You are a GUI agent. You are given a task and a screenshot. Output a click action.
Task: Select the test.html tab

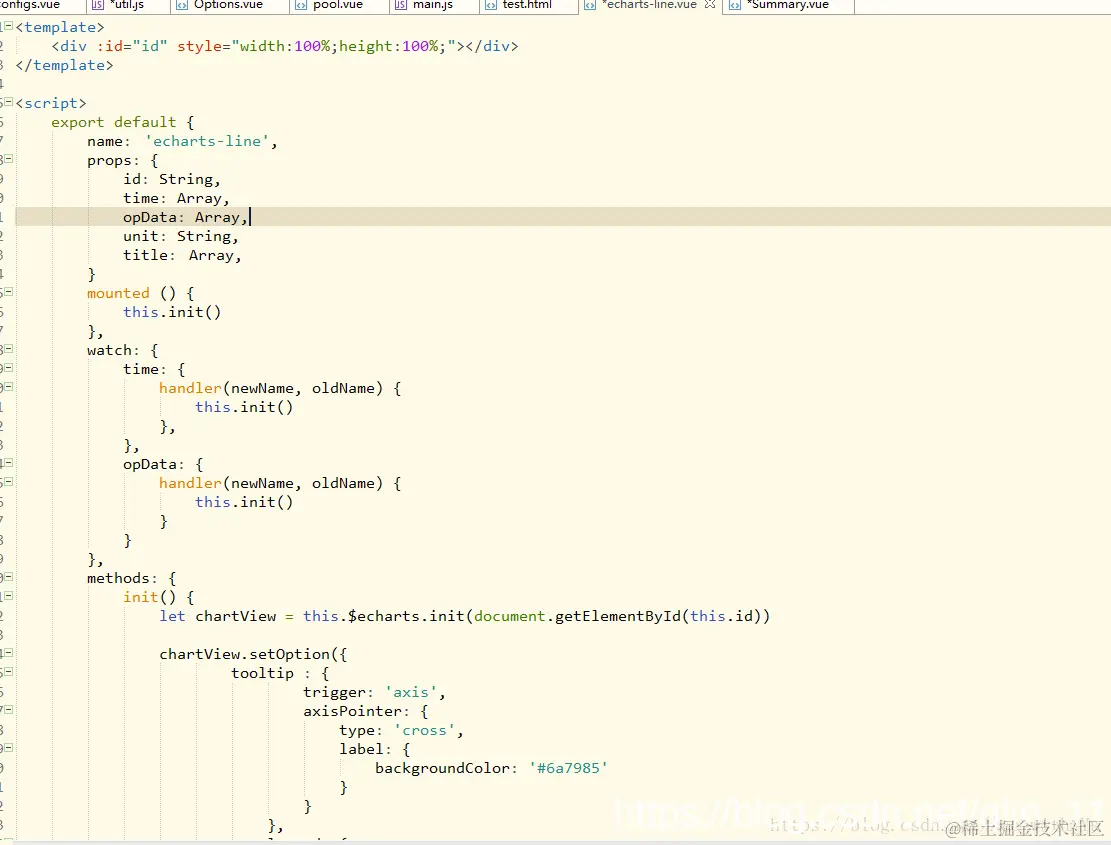[x=527, y=5]
